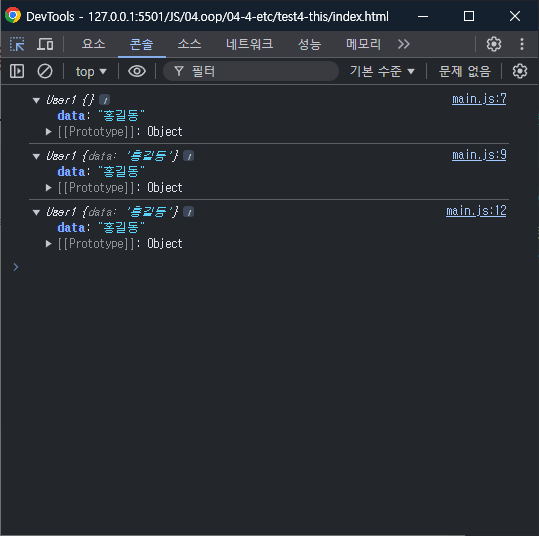Maximize the DevTools window
This screenshot has width=539, height=536.
469,16
